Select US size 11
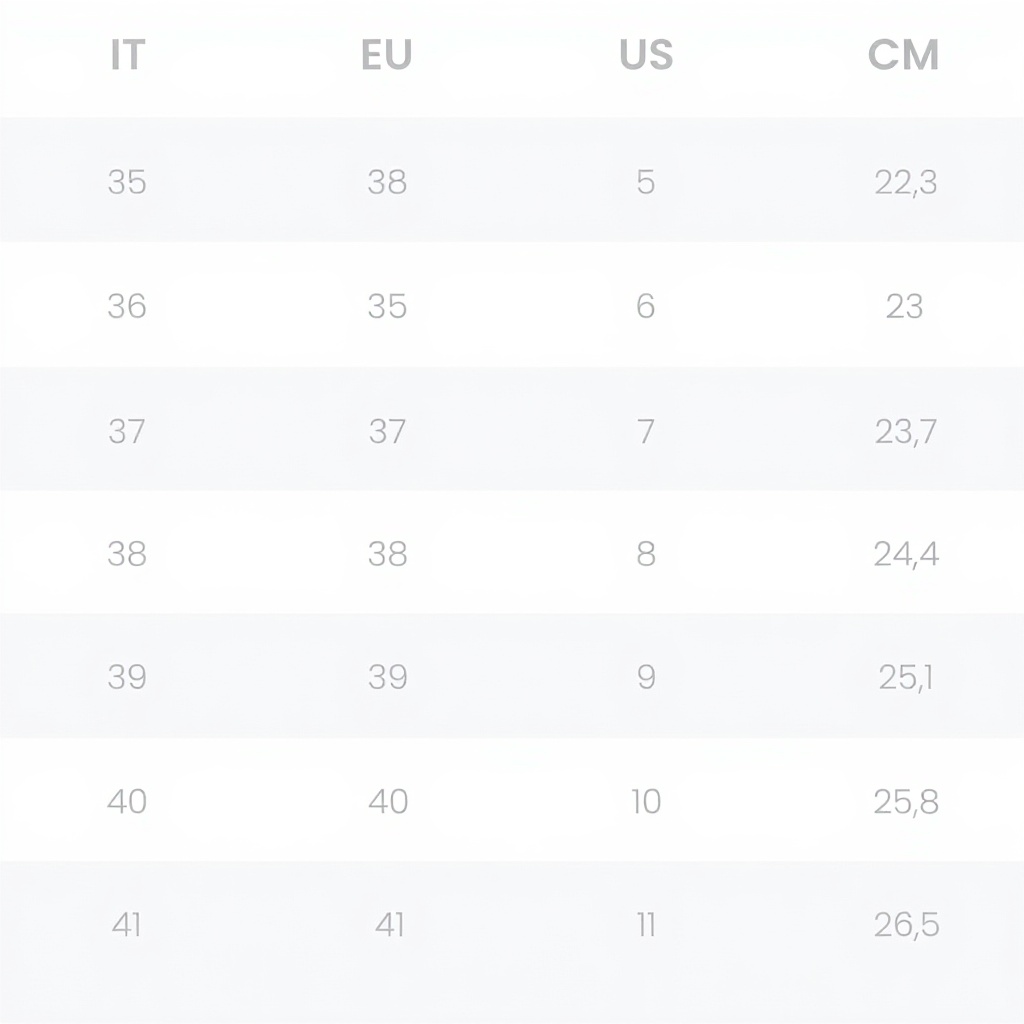The image size is (1024, 1024). tap(646, 925)
